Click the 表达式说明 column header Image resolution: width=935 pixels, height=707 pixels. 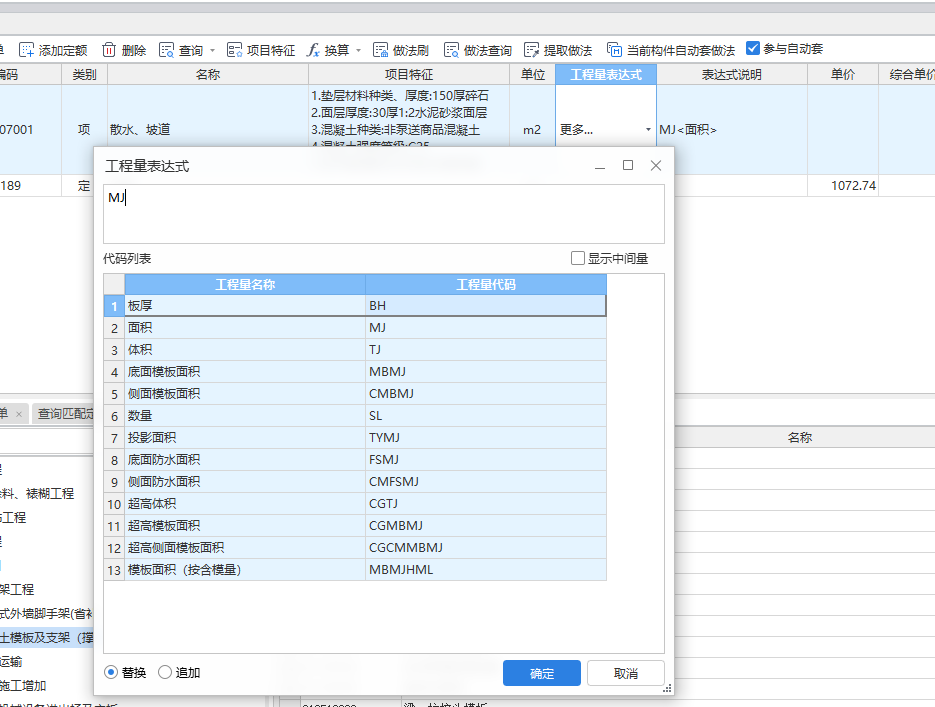pos(732,75)
